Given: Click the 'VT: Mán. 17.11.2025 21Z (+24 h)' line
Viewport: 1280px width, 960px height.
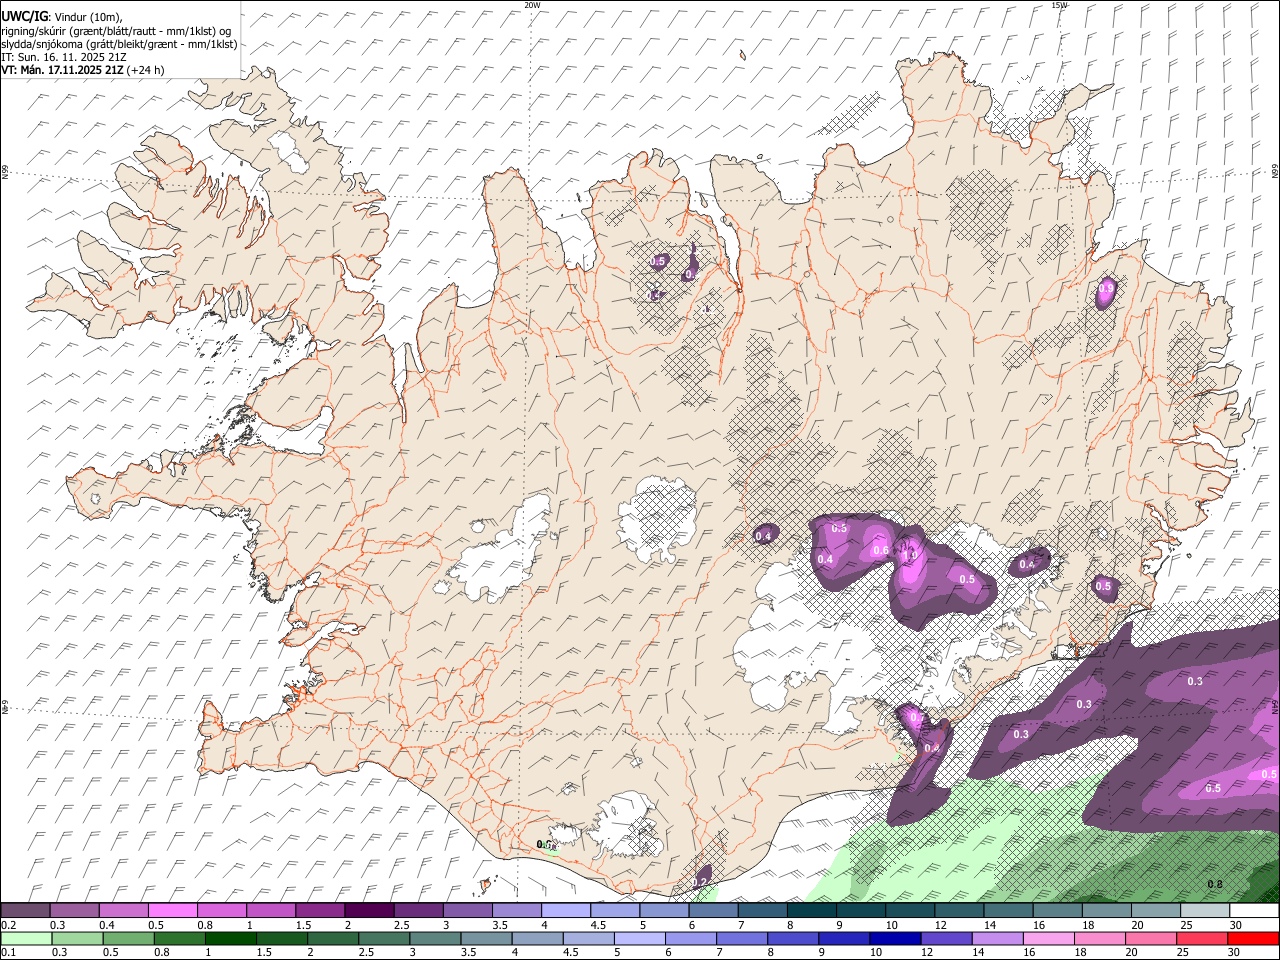Looking at the screenshot, I should pyautogui.click(x=83, y=70).
